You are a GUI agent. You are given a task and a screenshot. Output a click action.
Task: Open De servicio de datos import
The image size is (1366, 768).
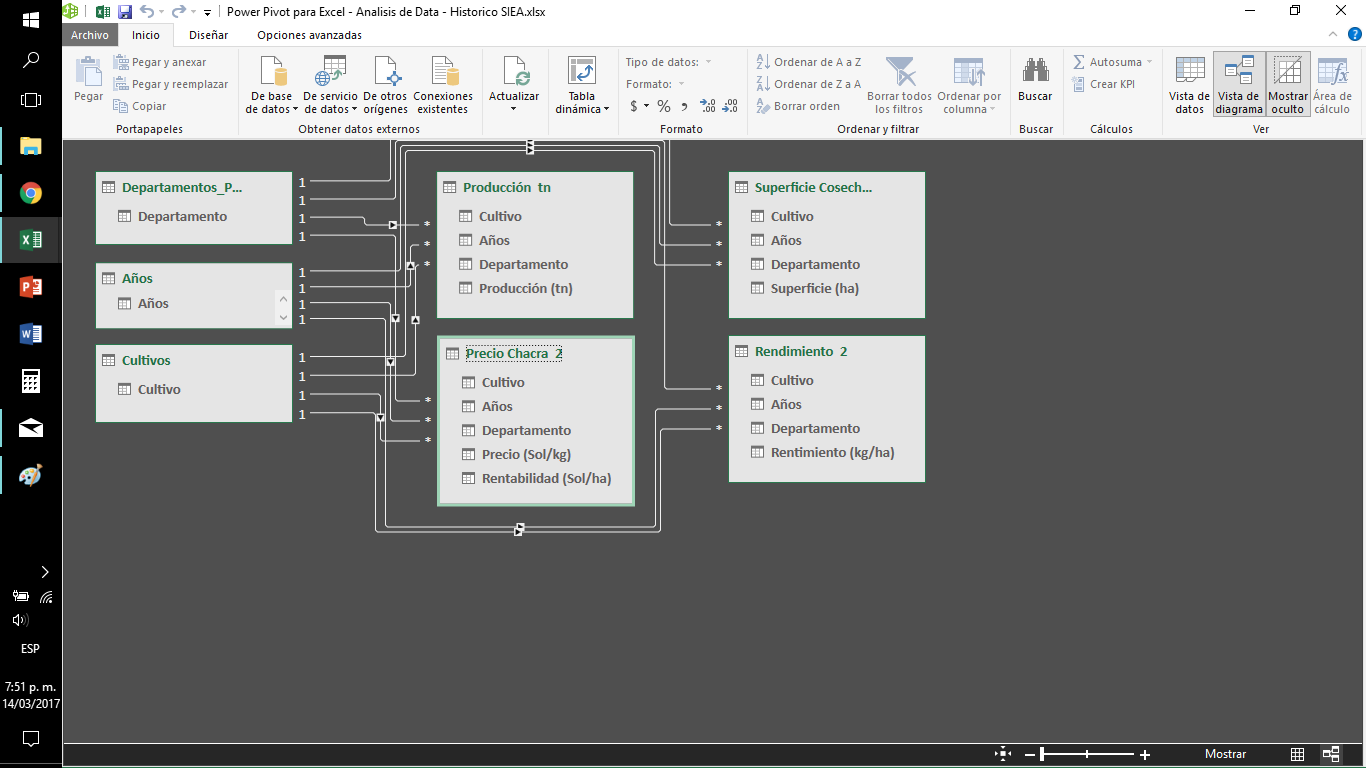[330, 85]
